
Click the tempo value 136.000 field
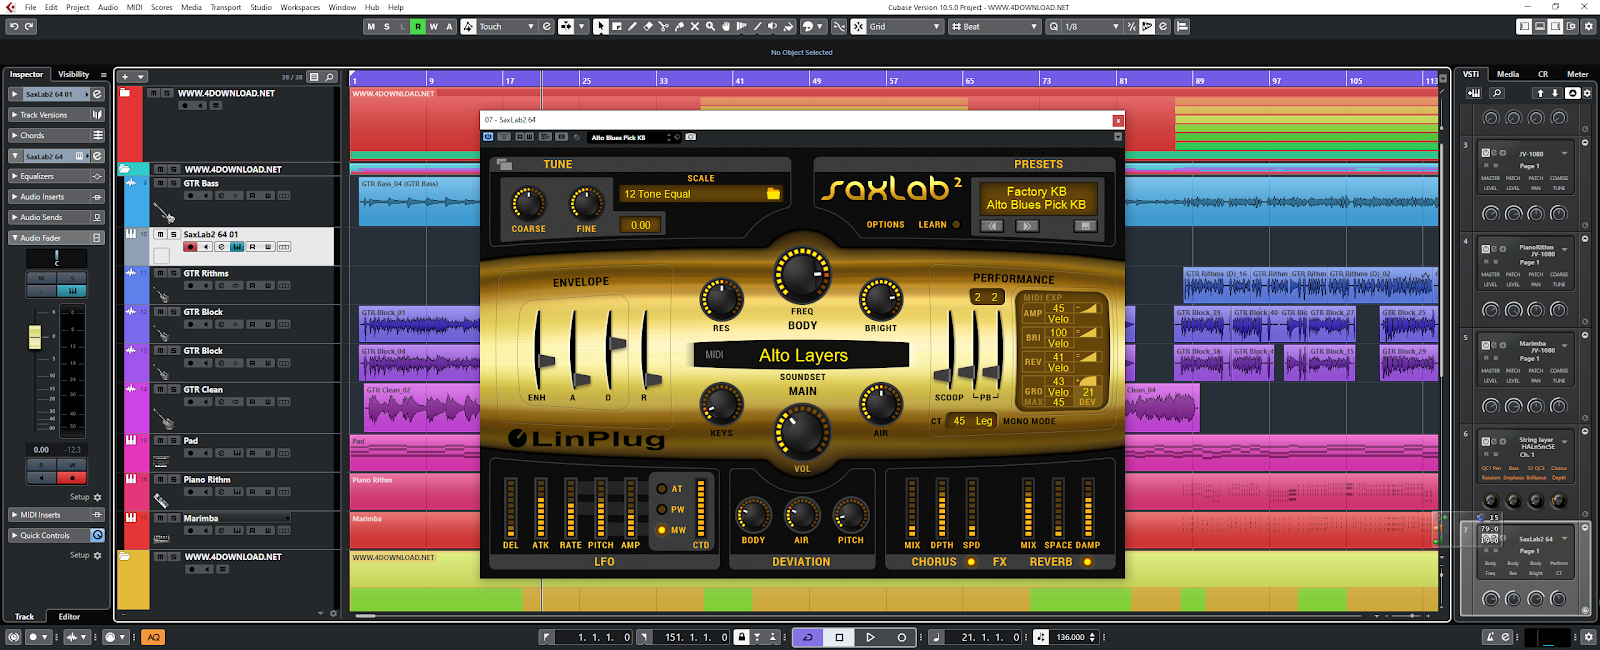pos(1070,637)
